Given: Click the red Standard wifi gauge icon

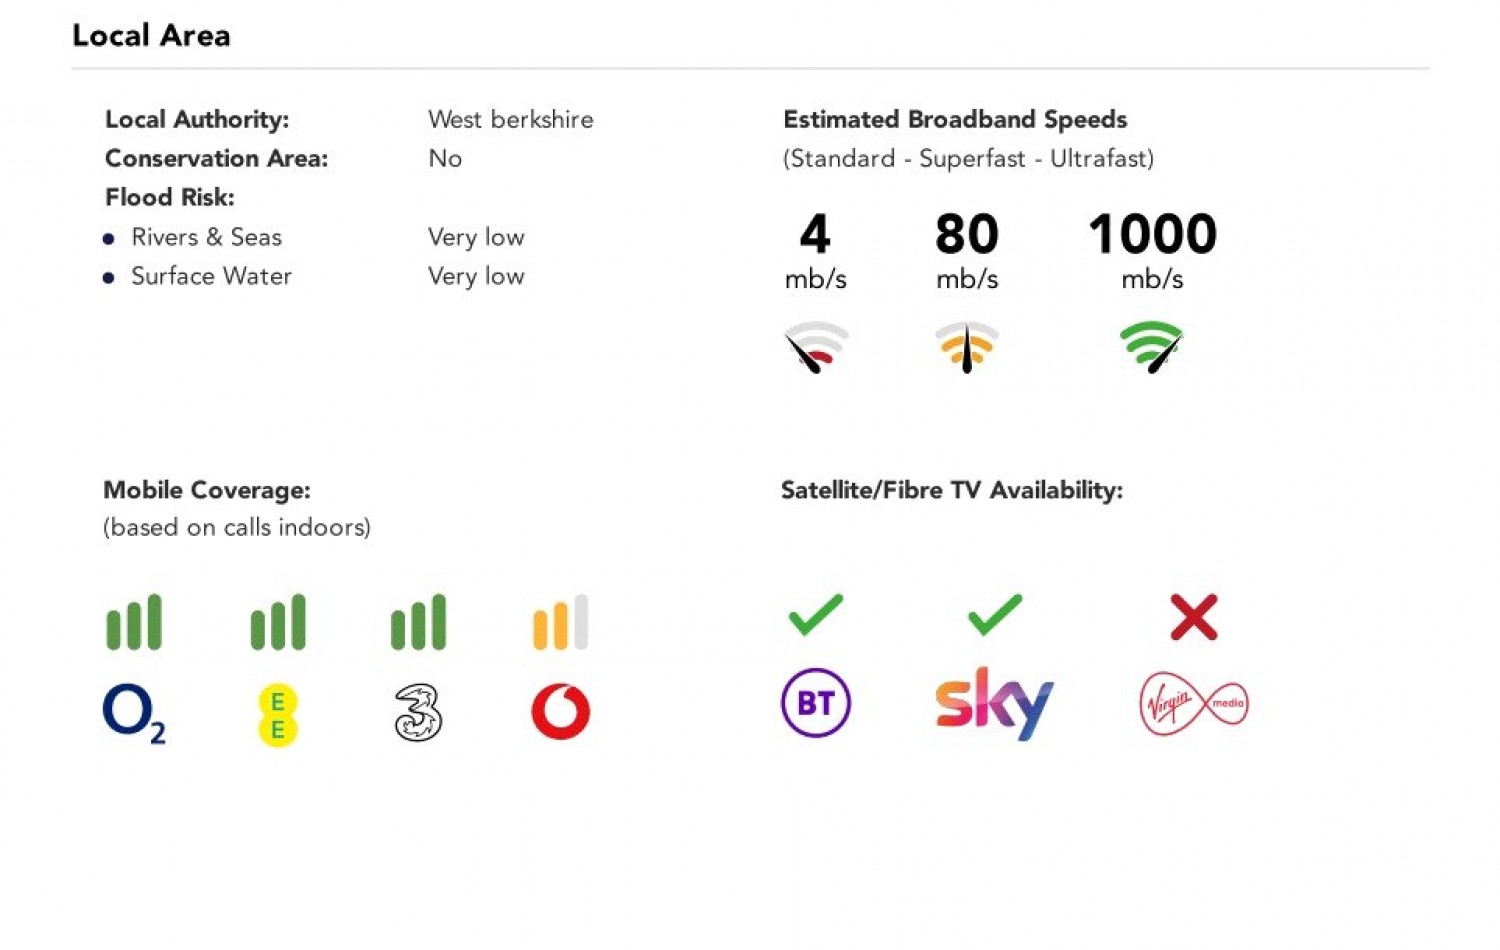Looking at the screenshot, I should point(816,346).
